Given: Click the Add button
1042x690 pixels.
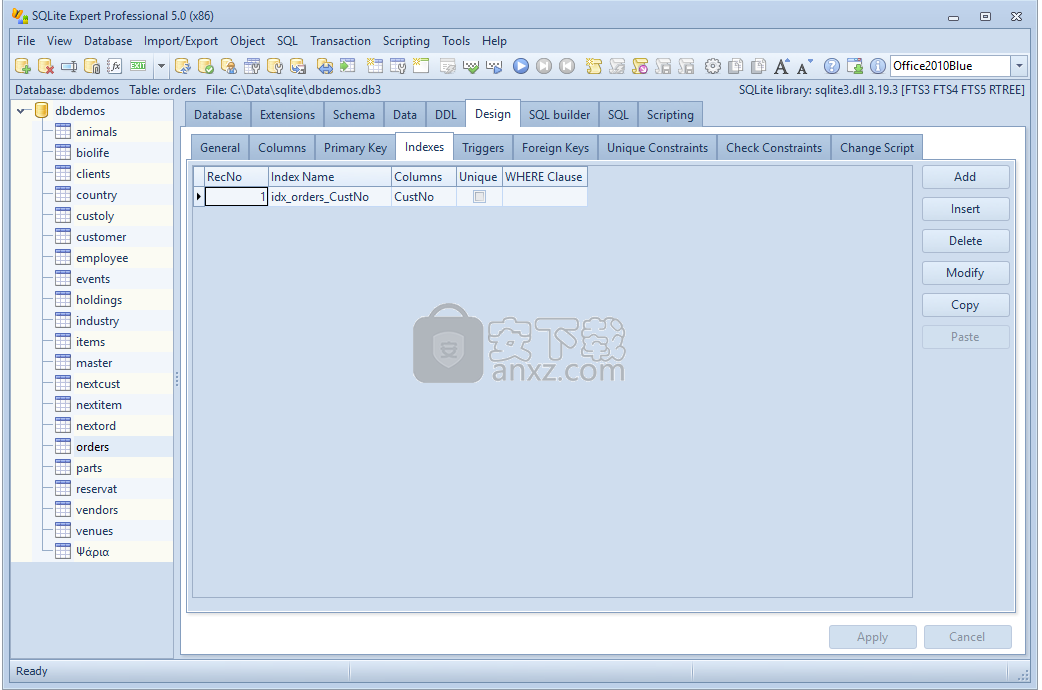Looking at the screenshot, I should point(966,177).
